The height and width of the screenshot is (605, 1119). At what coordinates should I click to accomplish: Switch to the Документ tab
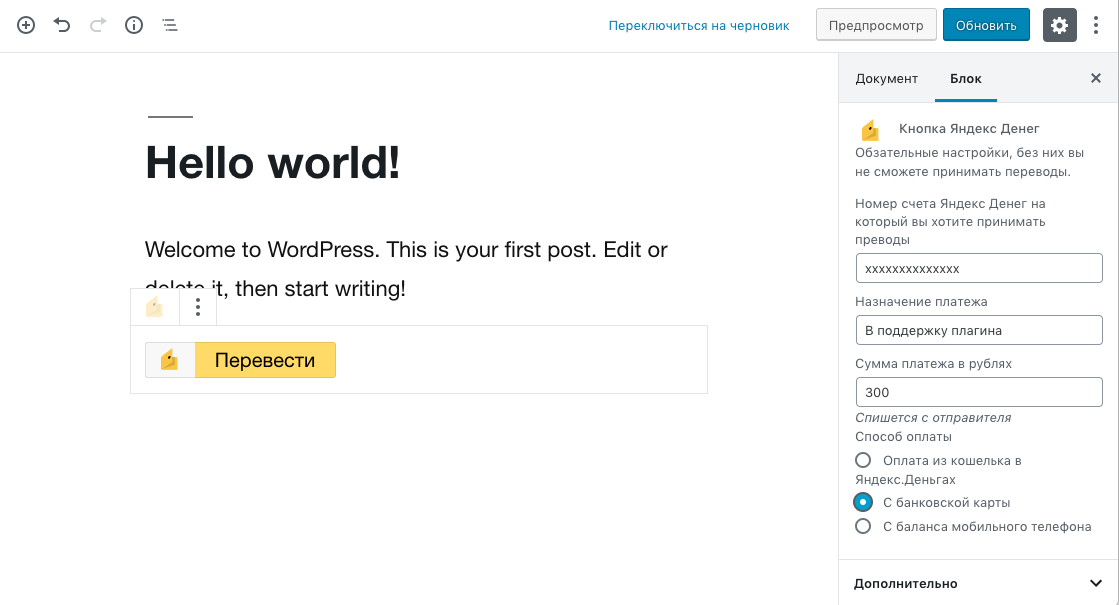coord(886,78)
